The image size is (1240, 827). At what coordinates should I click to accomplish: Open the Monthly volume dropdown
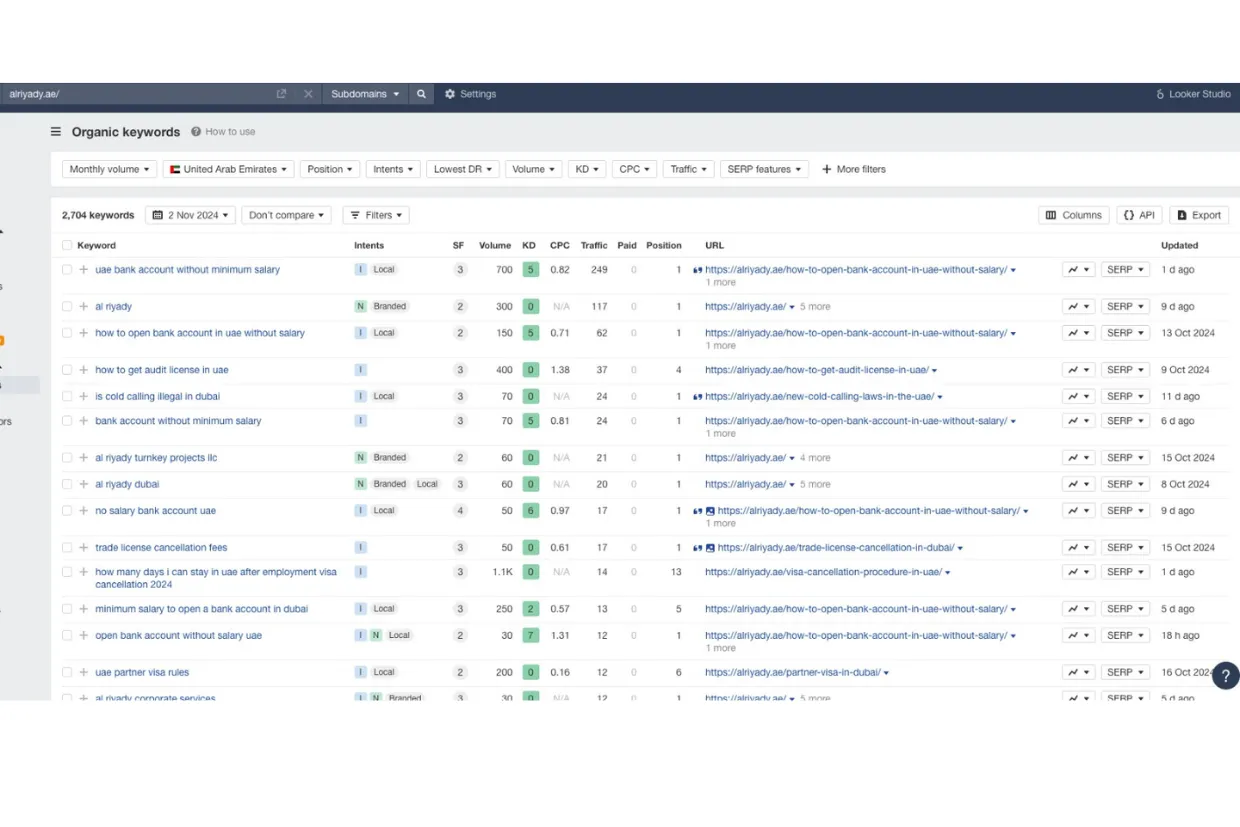109,170
